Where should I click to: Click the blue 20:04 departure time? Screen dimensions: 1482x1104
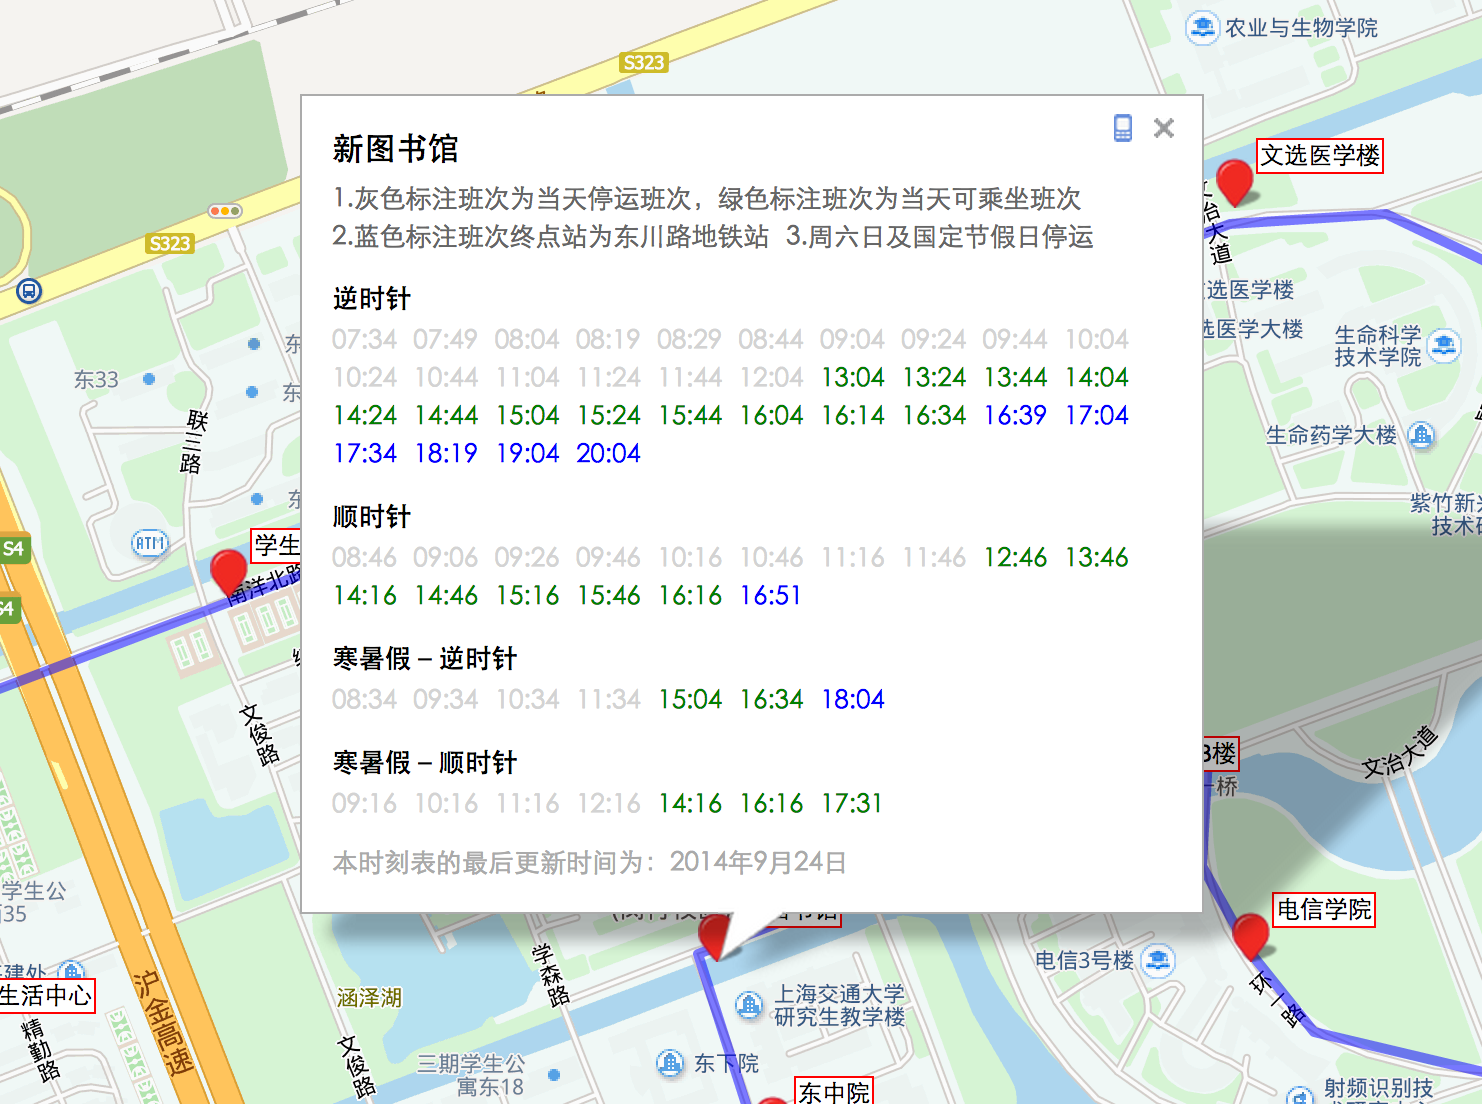[608, 454]
